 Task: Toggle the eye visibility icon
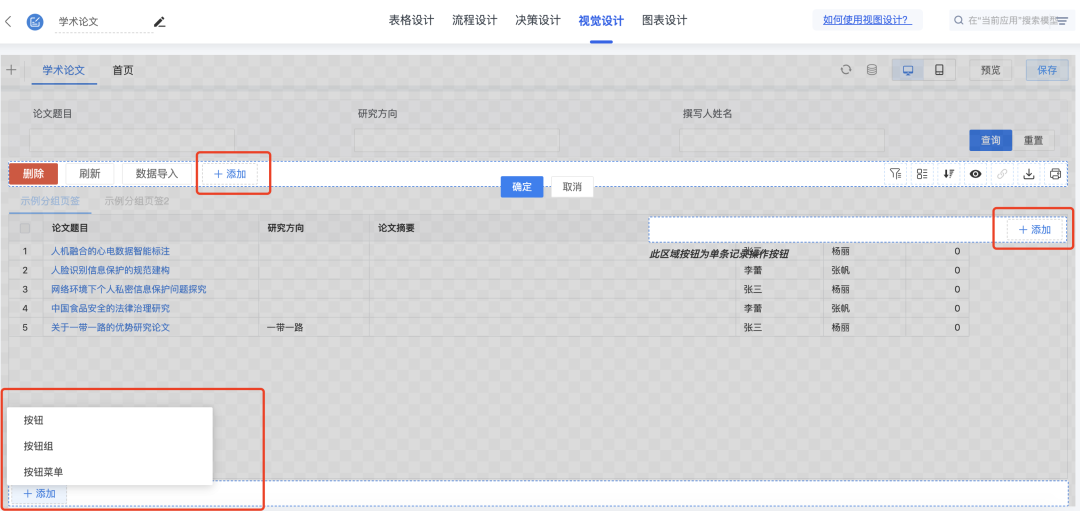pos(975,174)
